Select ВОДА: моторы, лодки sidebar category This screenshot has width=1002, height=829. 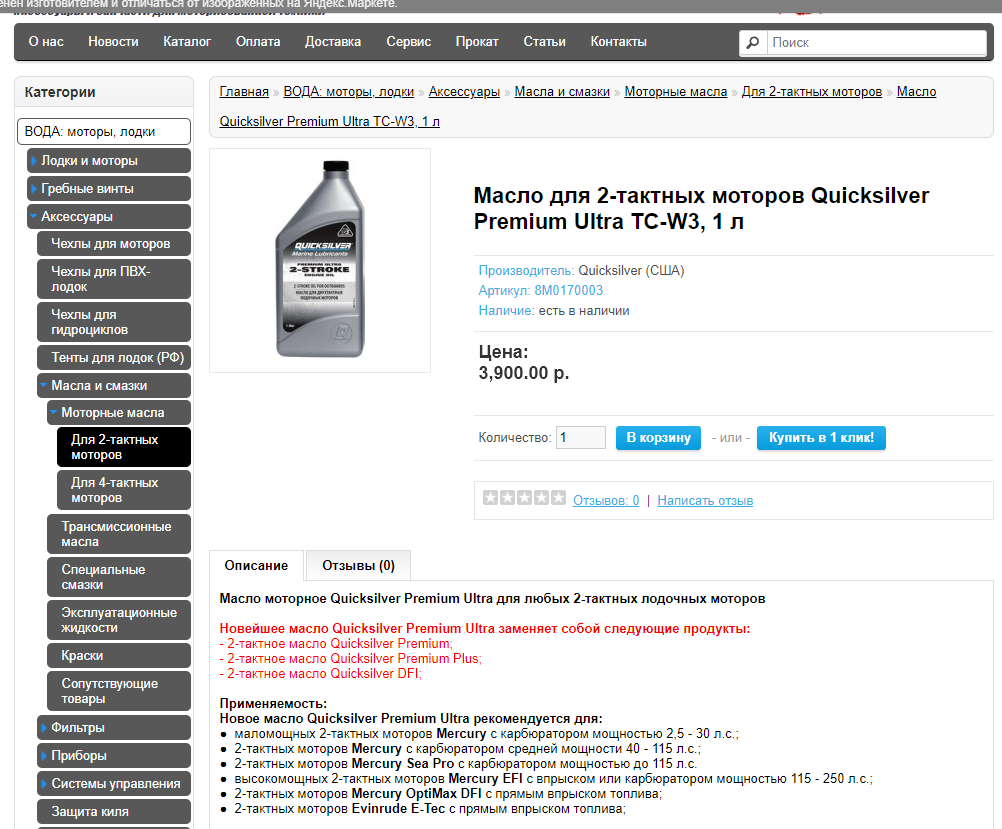pyautogui.click(x=104, y=132)
